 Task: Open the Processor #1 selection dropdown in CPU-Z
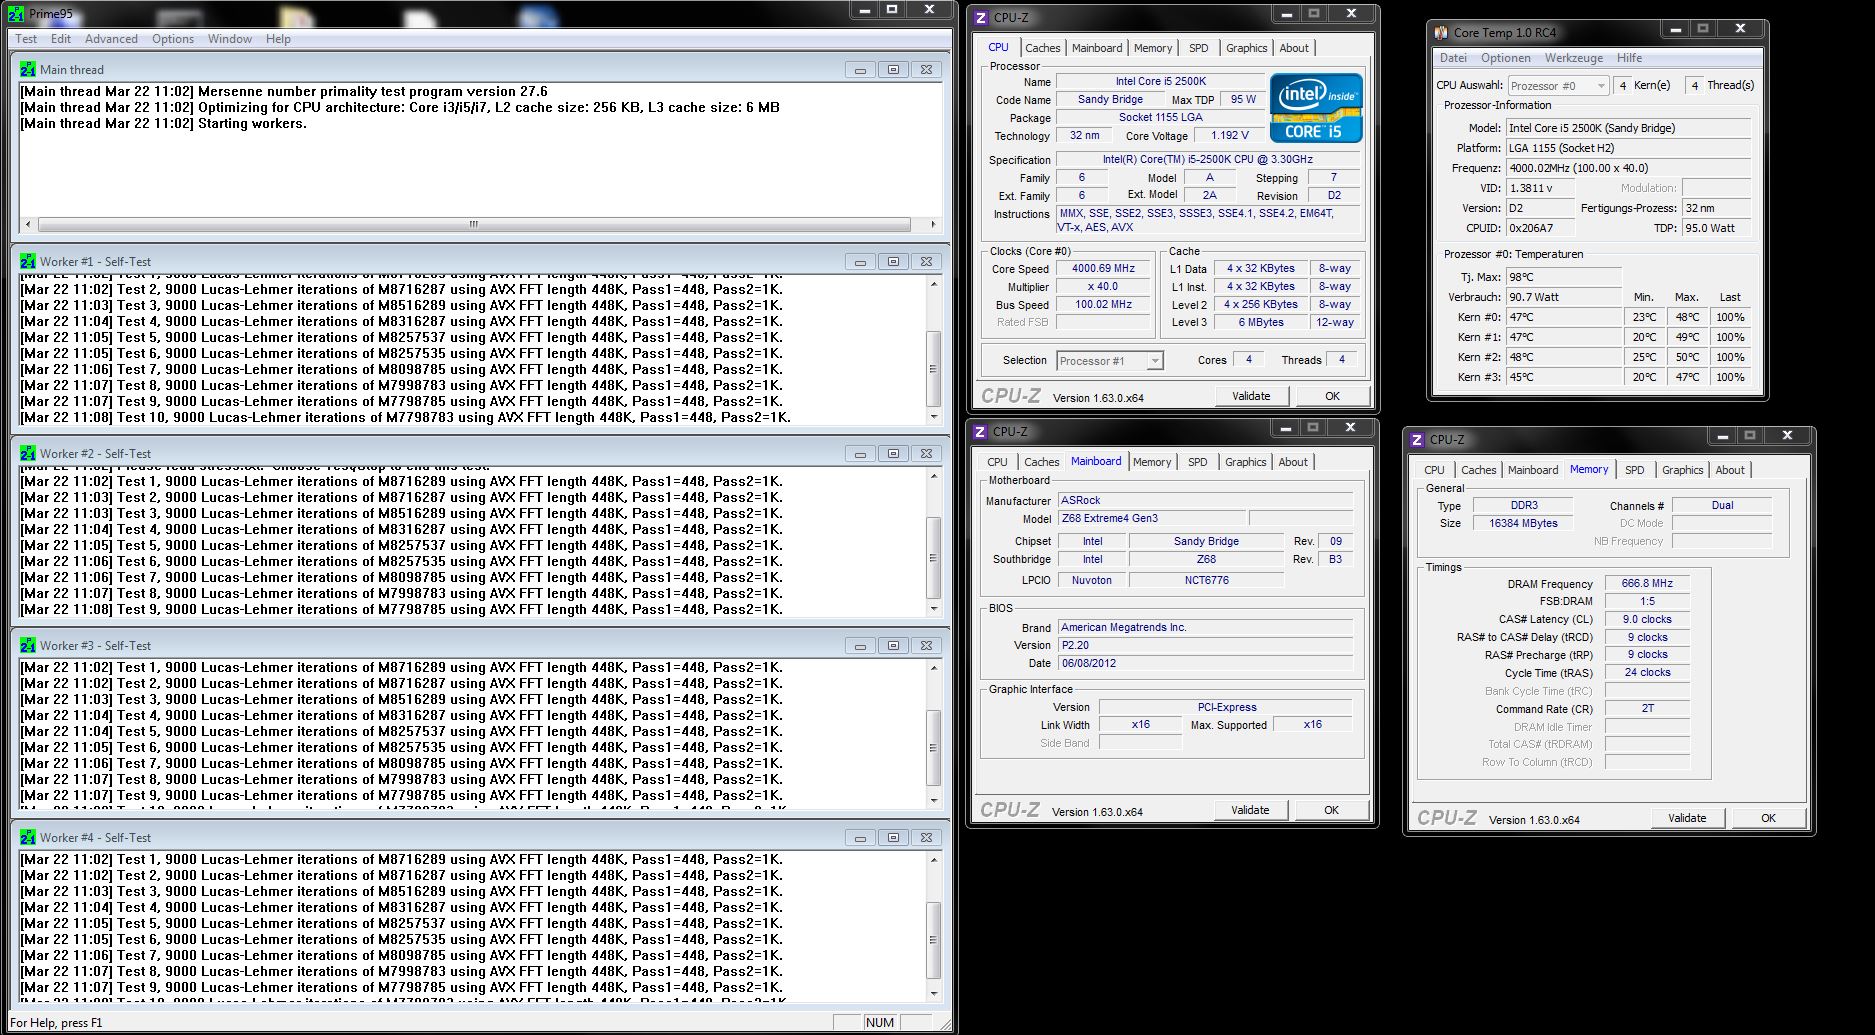pos(1155,361)
